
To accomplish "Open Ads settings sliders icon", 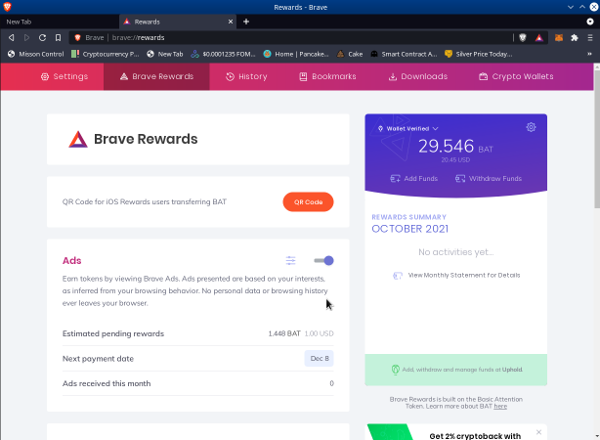I will [x=291, y=261].
